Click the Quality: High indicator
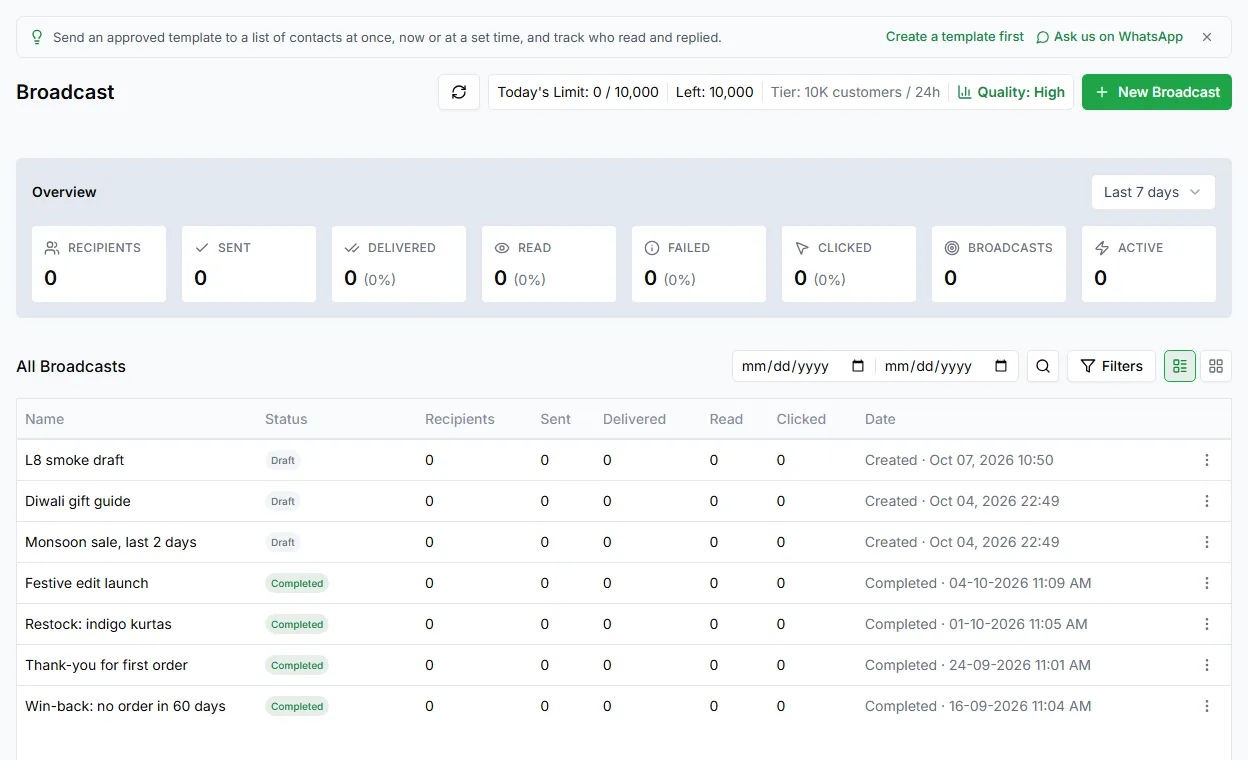 click(x=1011, y=92)
